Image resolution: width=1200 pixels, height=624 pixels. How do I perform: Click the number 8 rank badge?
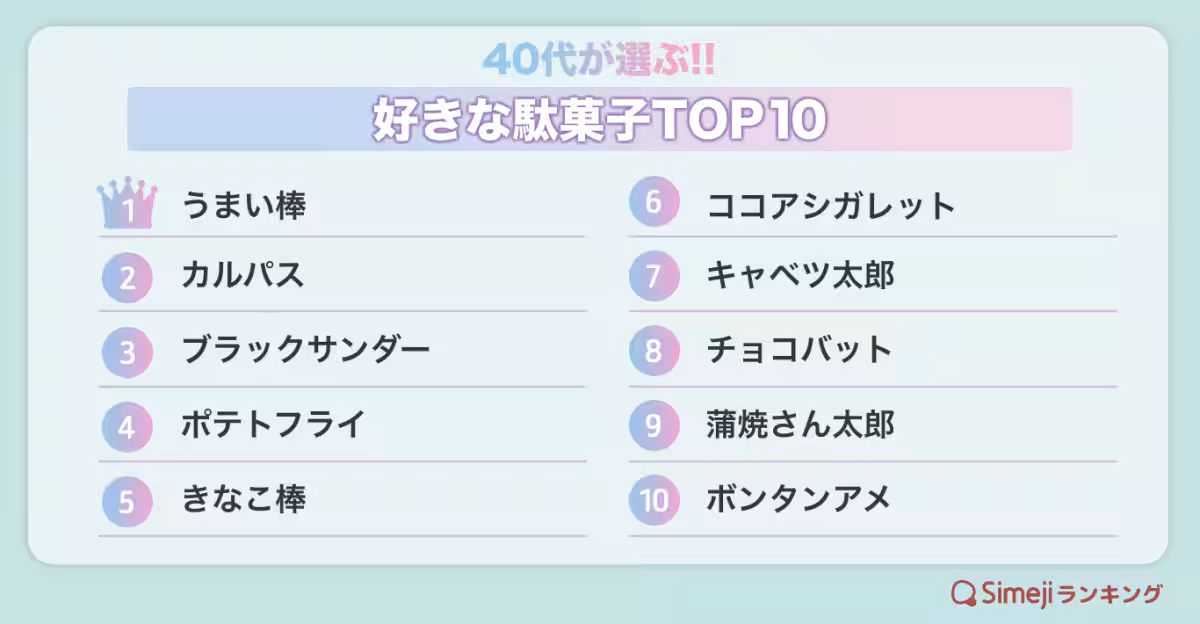point(653,351)
